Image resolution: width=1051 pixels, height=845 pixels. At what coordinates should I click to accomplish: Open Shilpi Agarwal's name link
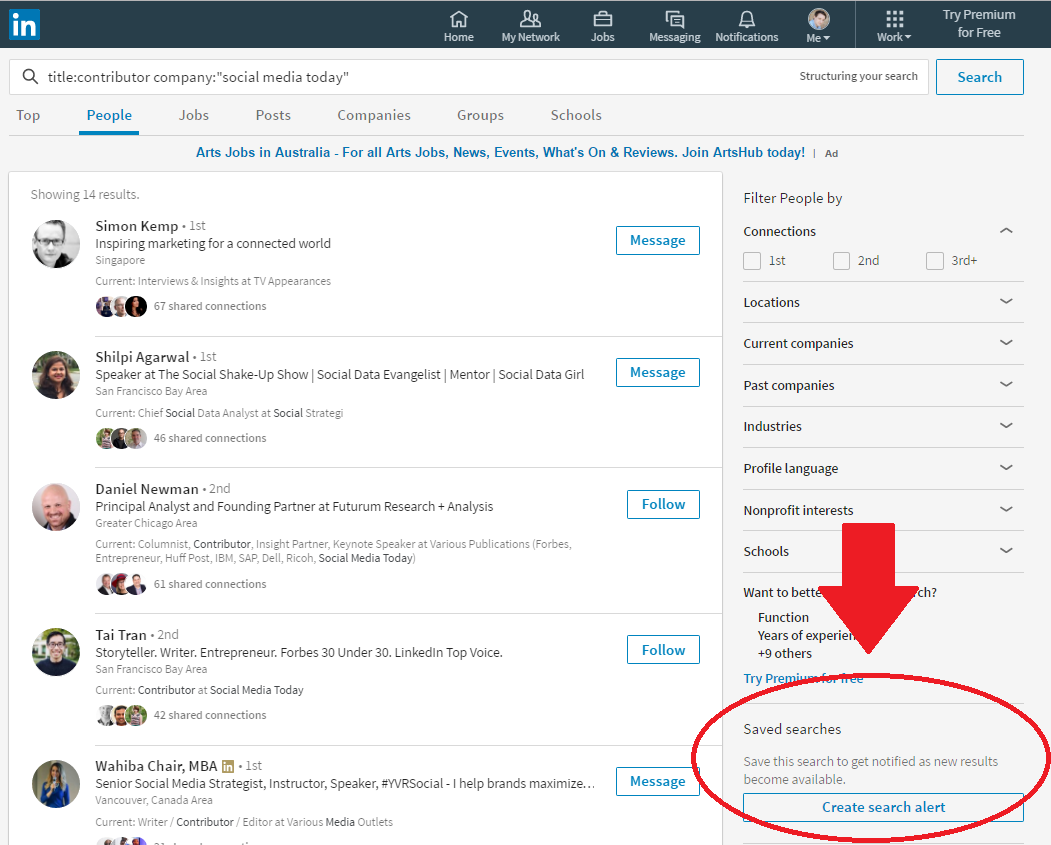[142, 357]
